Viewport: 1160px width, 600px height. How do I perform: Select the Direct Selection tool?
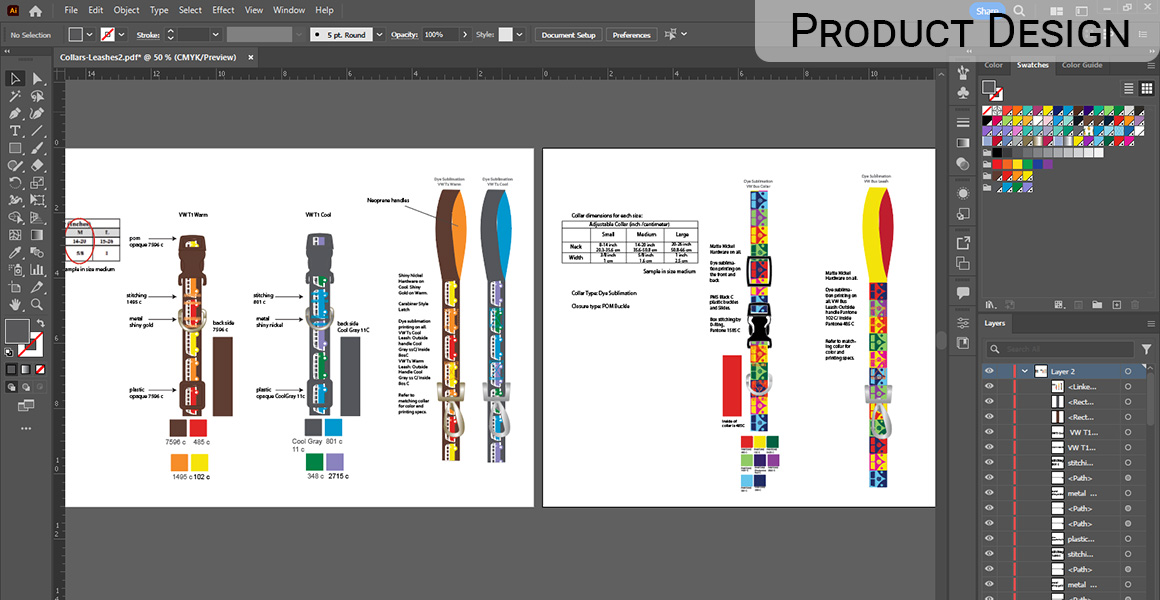pos(37,79)
